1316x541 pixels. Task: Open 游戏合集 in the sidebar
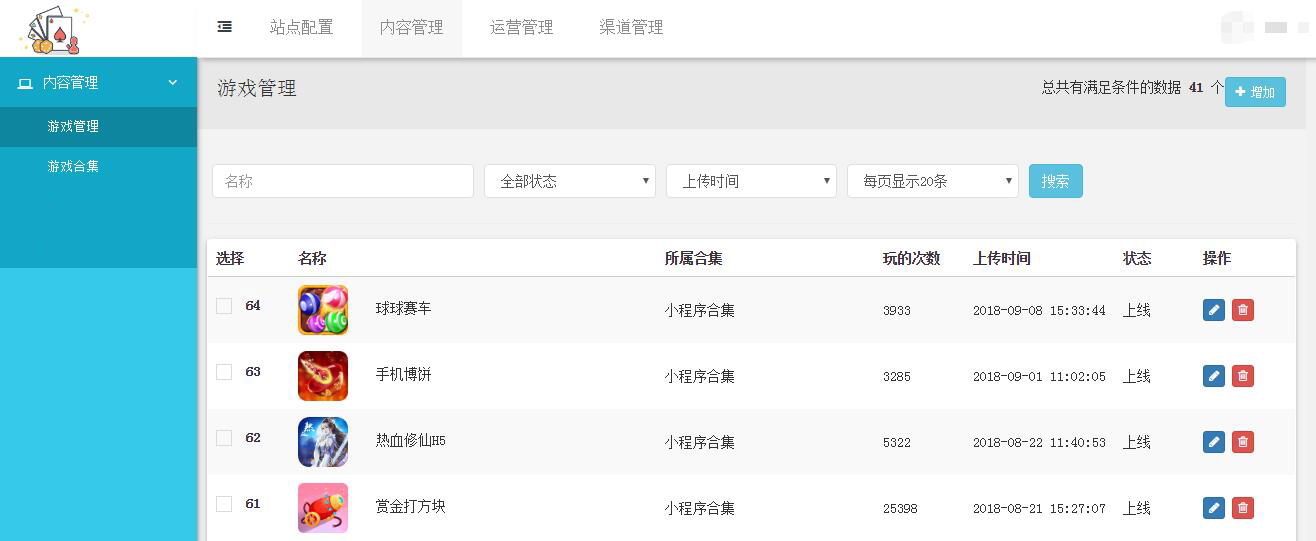(73, 166)
